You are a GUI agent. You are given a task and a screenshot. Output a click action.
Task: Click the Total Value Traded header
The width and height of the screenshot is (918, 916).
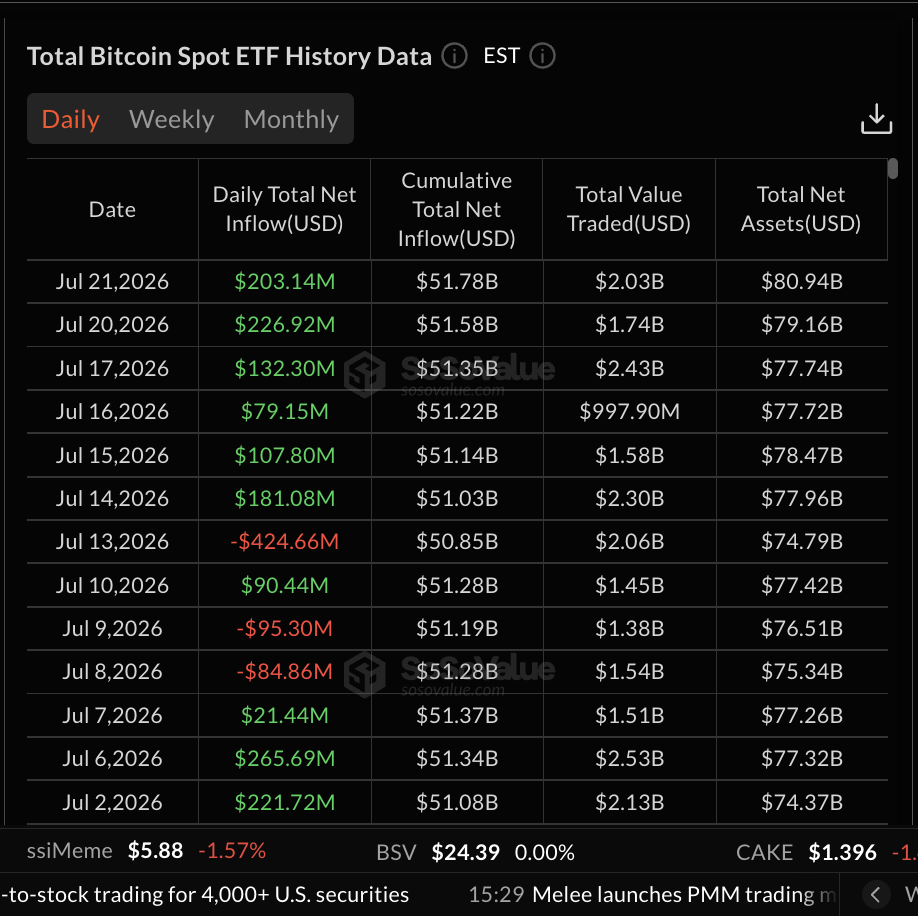629,210
